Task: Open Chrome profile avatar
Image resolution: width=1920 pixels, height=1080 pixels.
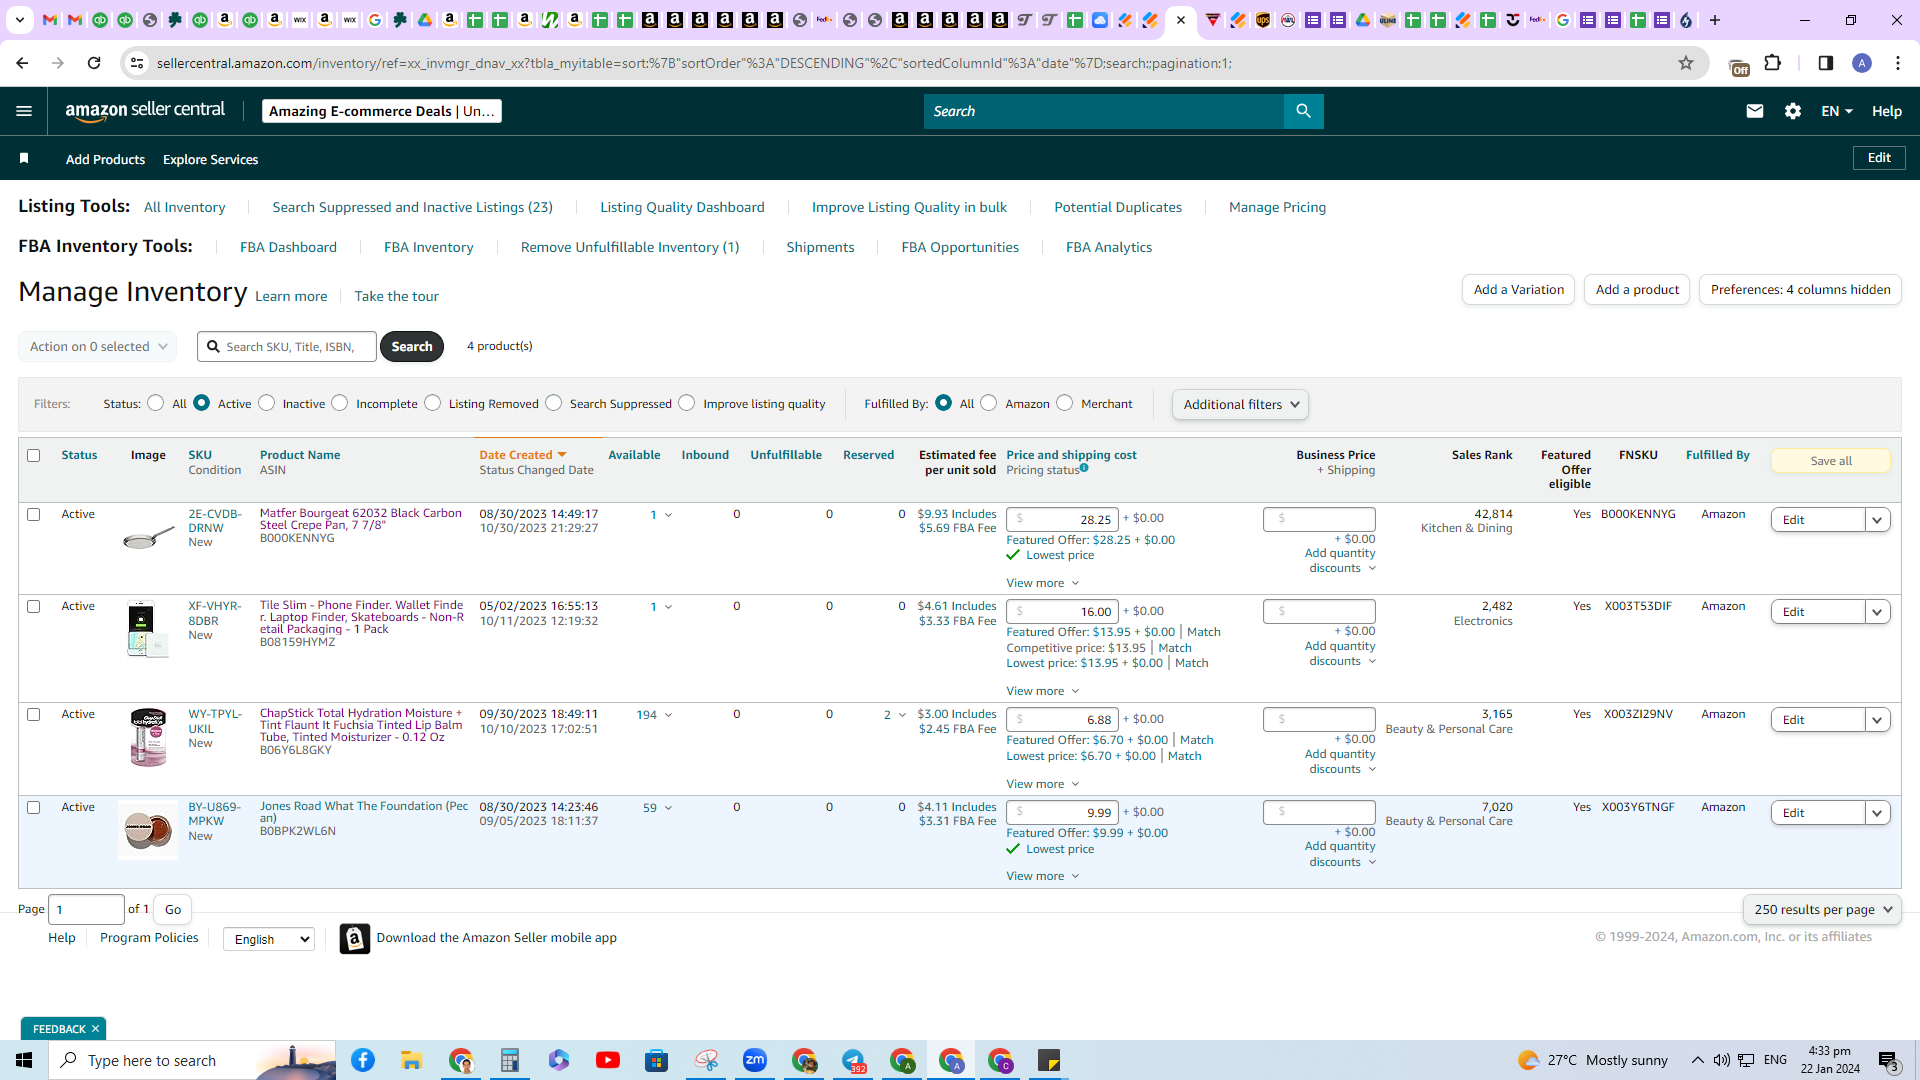Action: click(1862, 63)
